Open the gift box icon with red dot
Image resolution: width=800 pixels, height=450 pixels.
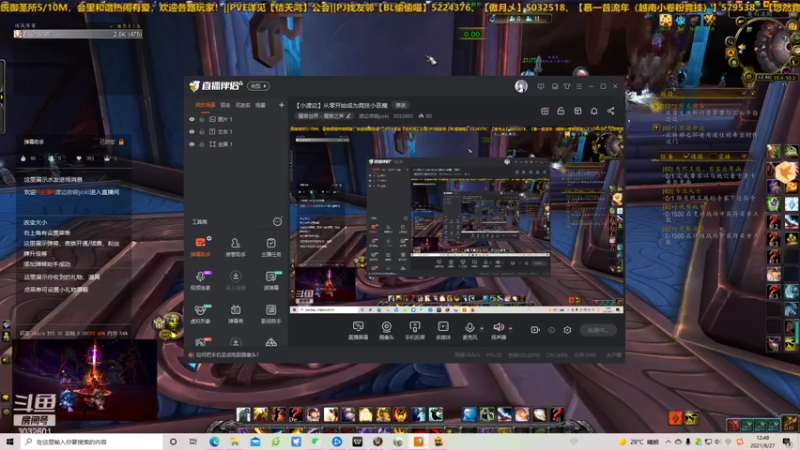pyautogui.click(x=544, y=111)
